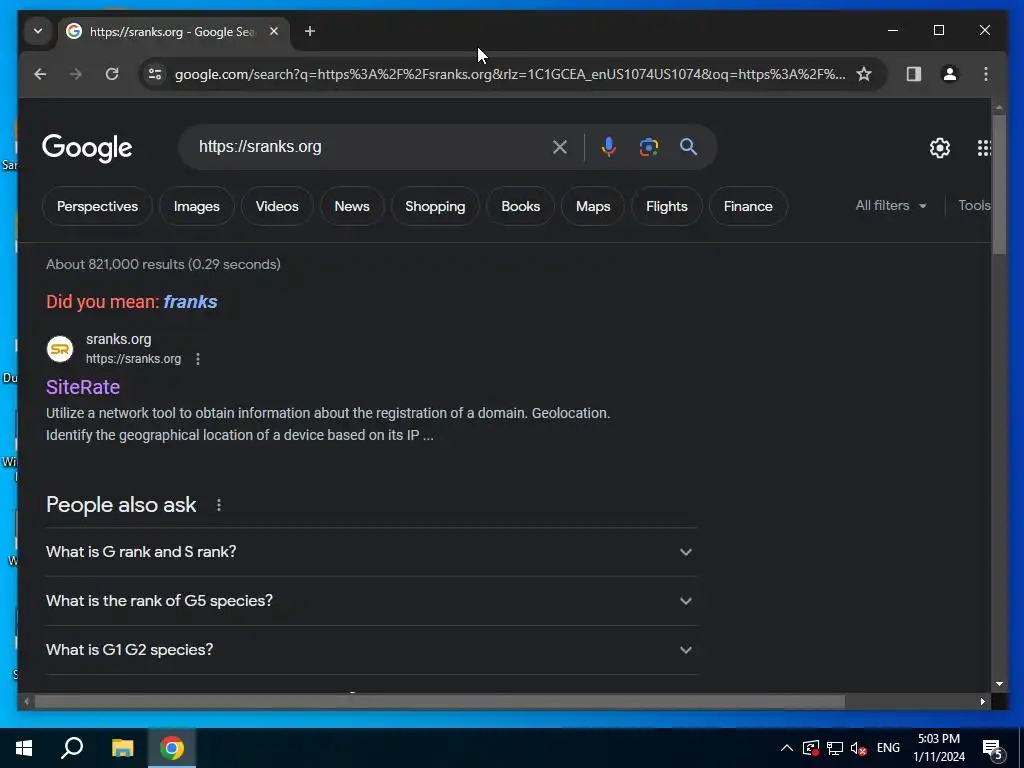Go back to the previous page
1024x768 pixels.
click(40, 74)
